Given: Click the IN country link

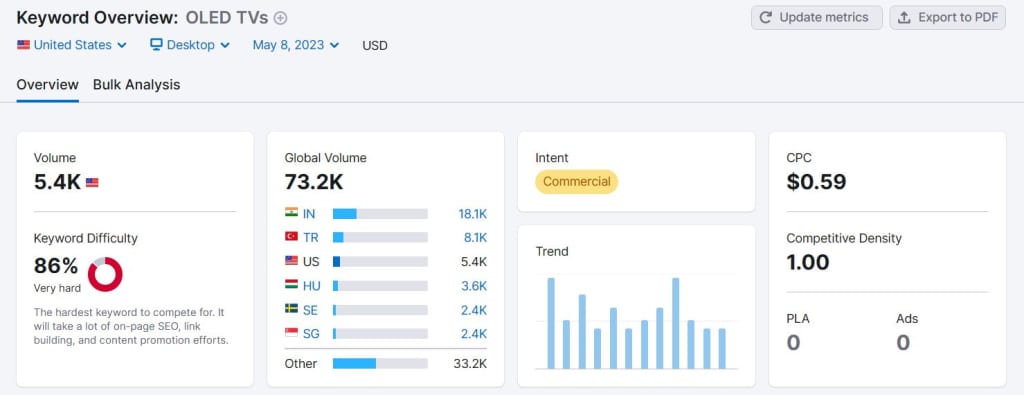Looking at the screenshot, I should pyautogui.click(x=309, y=213).
